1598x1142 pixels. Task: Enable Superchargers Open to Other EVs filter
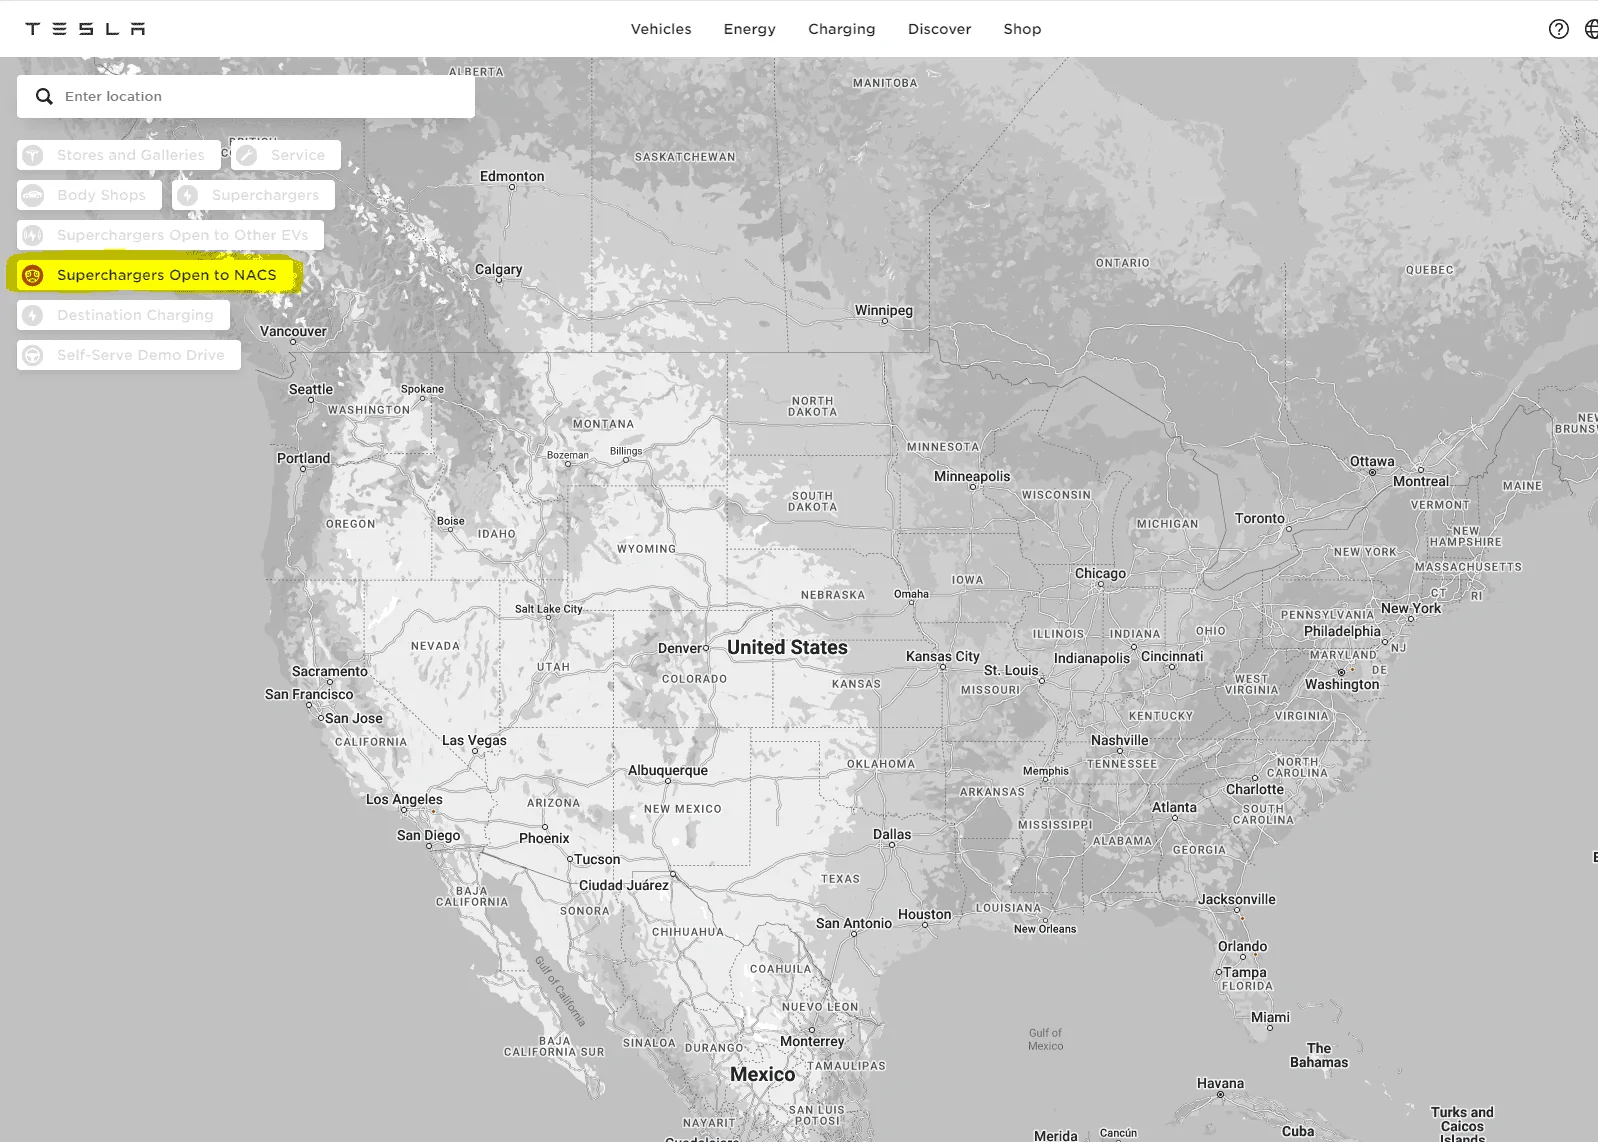point(170,235)
